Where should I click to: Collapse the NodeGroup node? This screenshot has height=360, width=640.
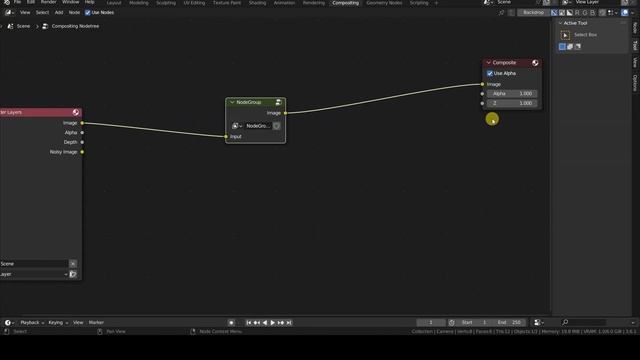tap(232, 102)
